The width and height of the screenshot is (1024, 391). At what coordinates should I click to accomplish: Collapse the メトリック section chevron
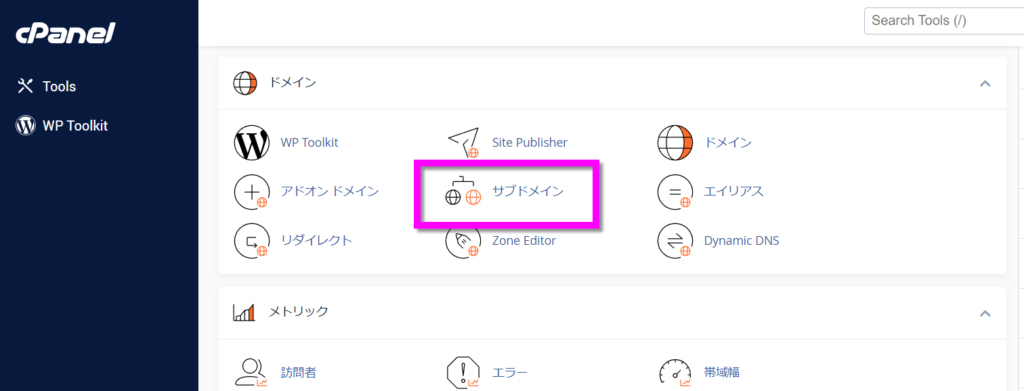coord(985,313)
